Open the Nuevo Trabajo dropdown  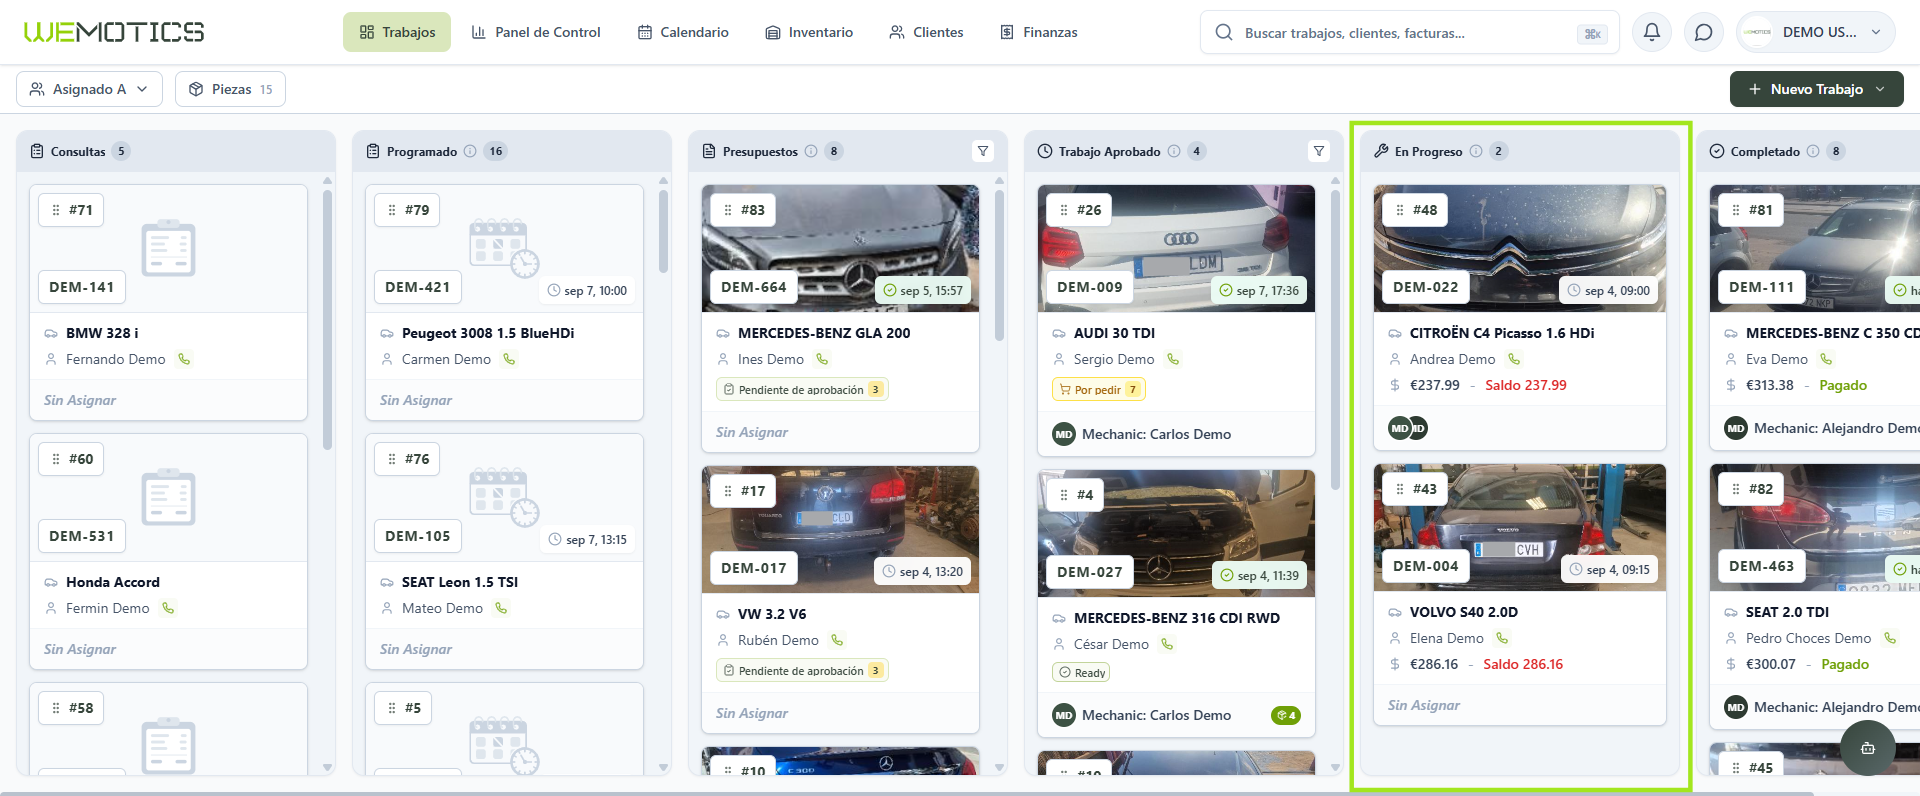tap(1817, 89)
